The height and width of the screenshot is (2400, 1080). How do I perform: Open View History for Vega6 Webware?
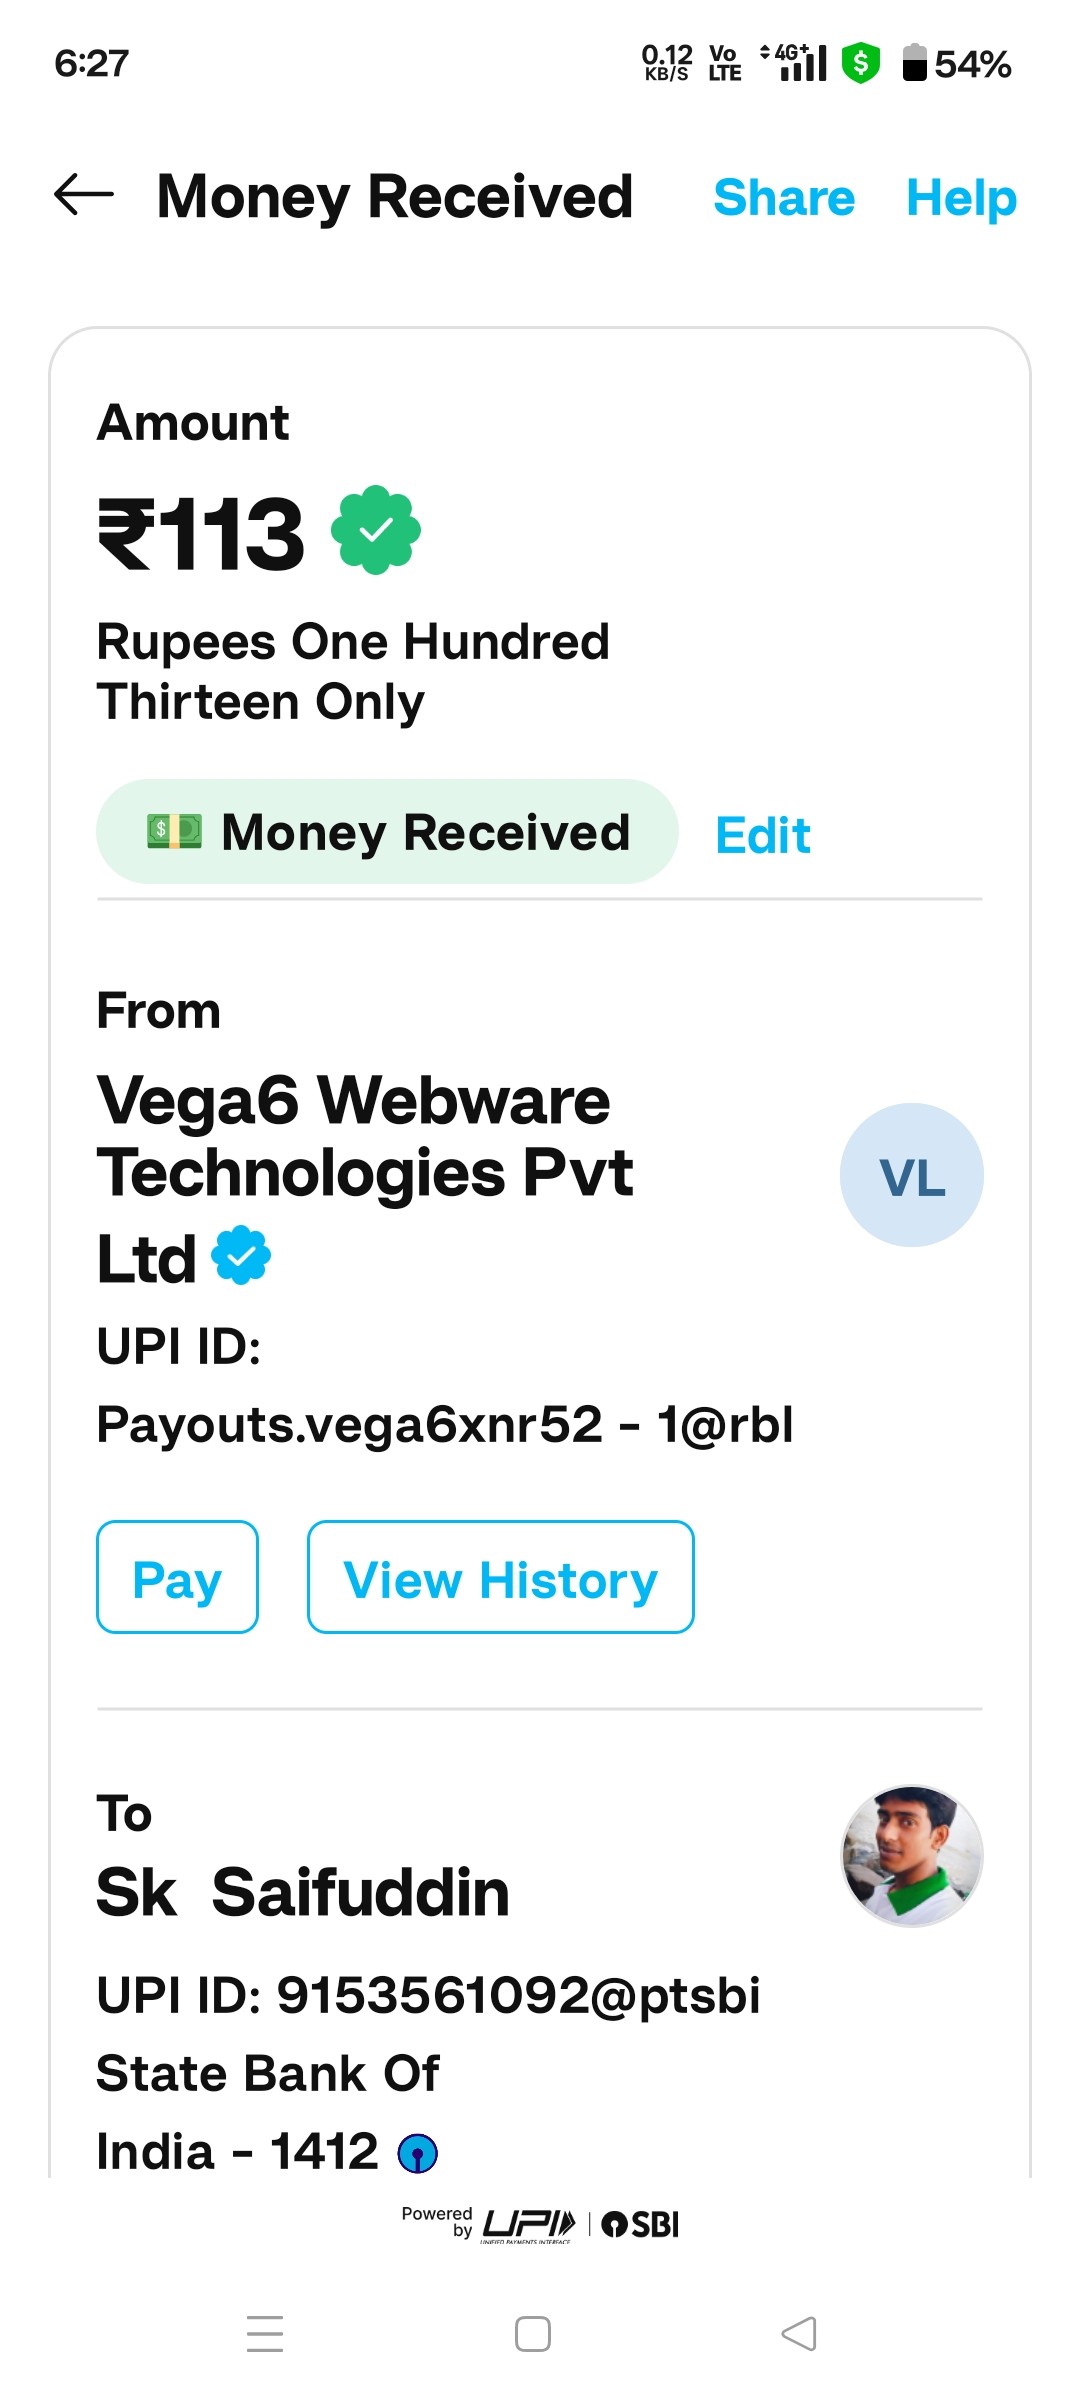click(x=500, y=1577)
